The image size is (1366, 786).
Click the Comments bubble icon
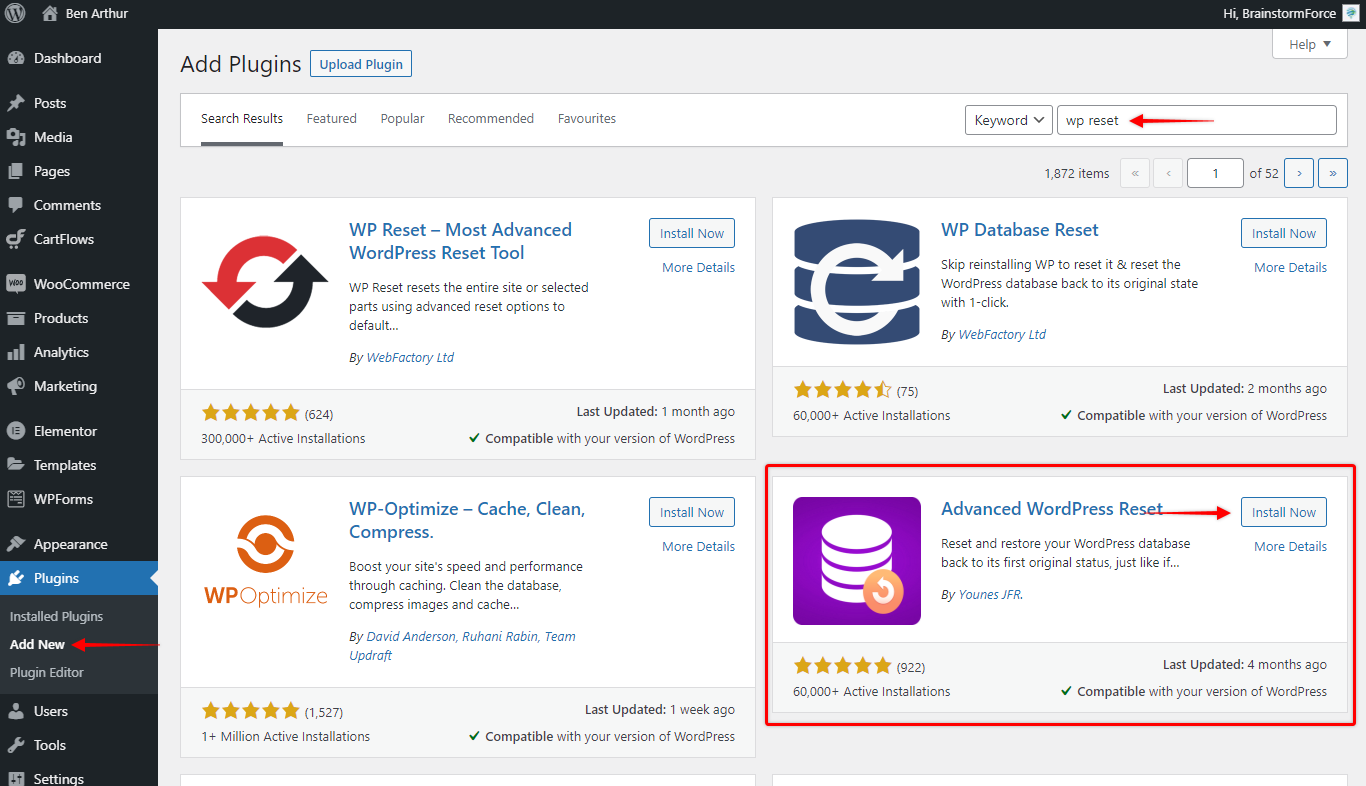click(15, 205)
